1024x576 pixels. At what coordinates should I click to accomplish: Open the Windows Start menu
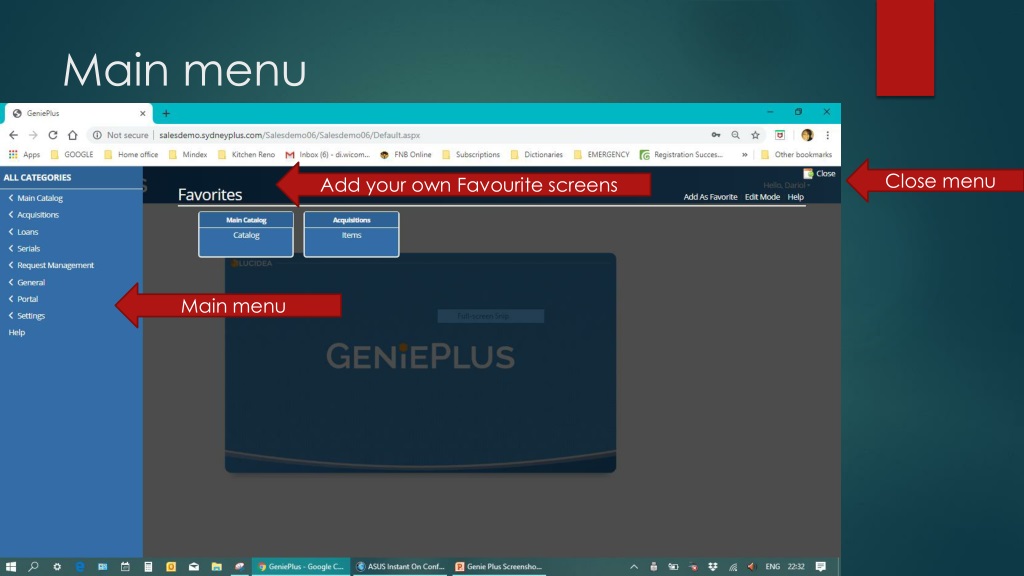(10, 567)
